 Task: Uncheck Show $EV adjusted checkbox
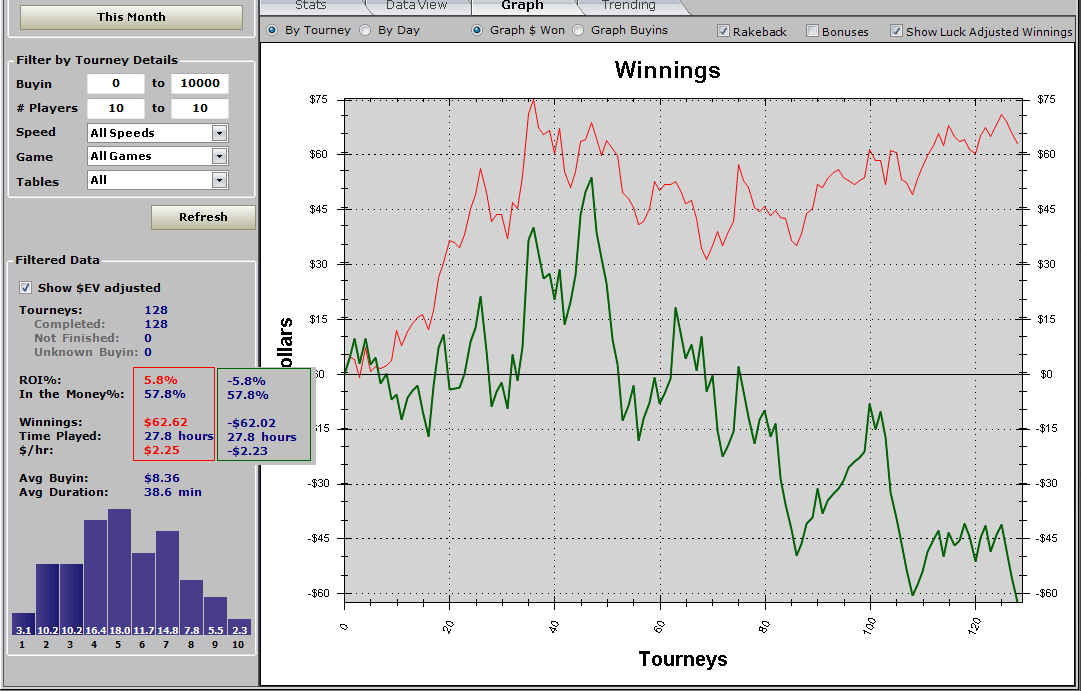click(26, 288)
